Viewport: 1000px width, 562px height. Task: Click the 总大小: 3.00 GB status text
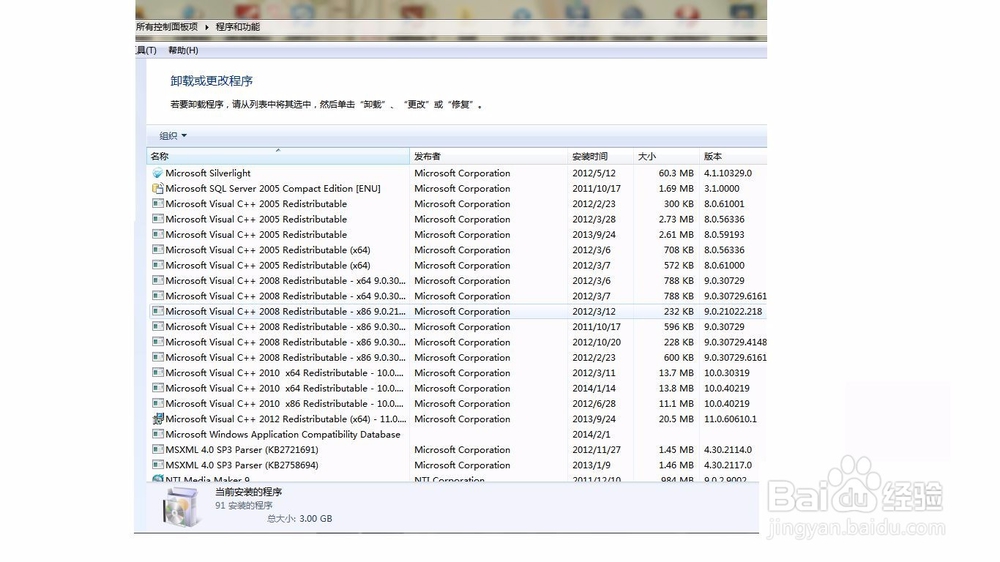click(299, 519)
